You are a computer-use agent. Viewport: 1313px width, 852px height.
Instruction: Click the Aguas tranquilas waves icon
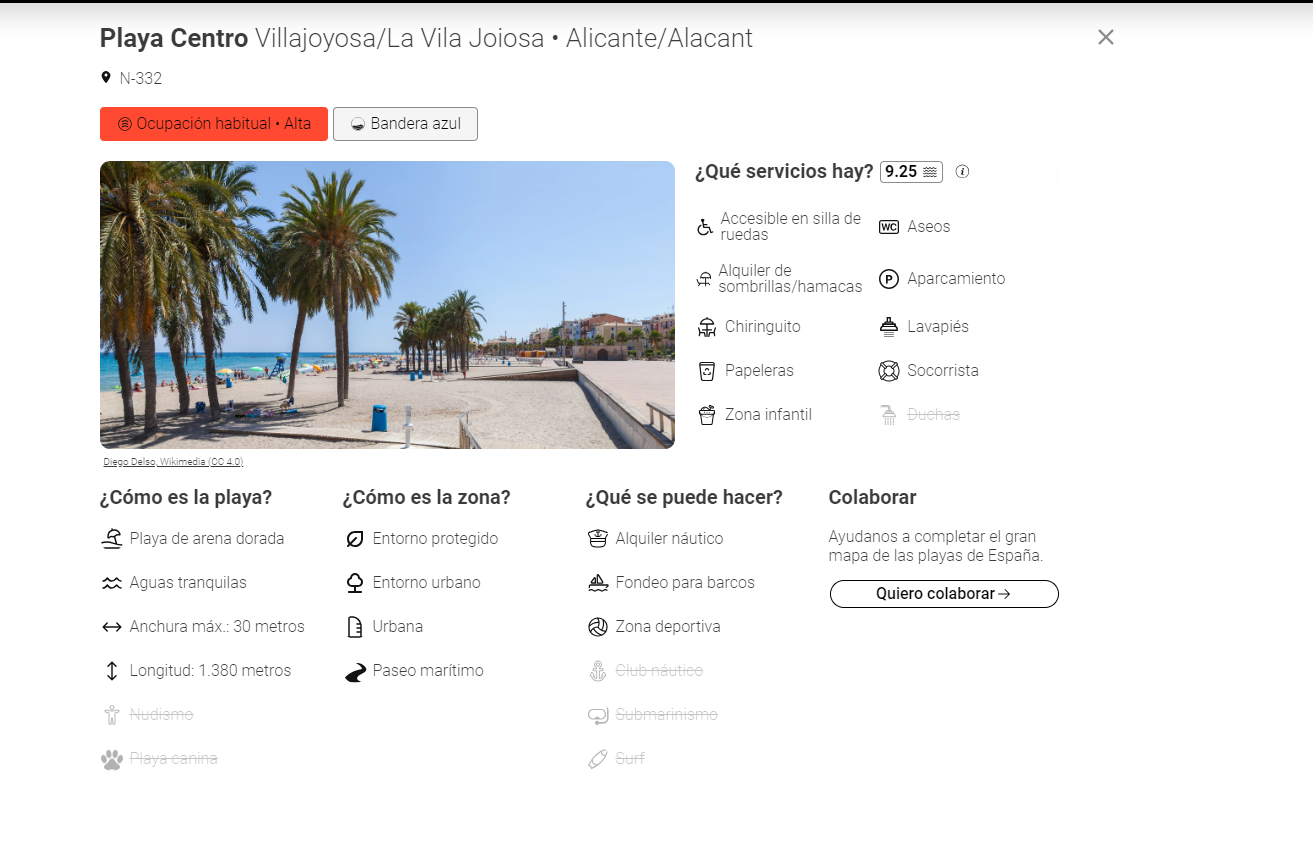click(x=111, y=583)
